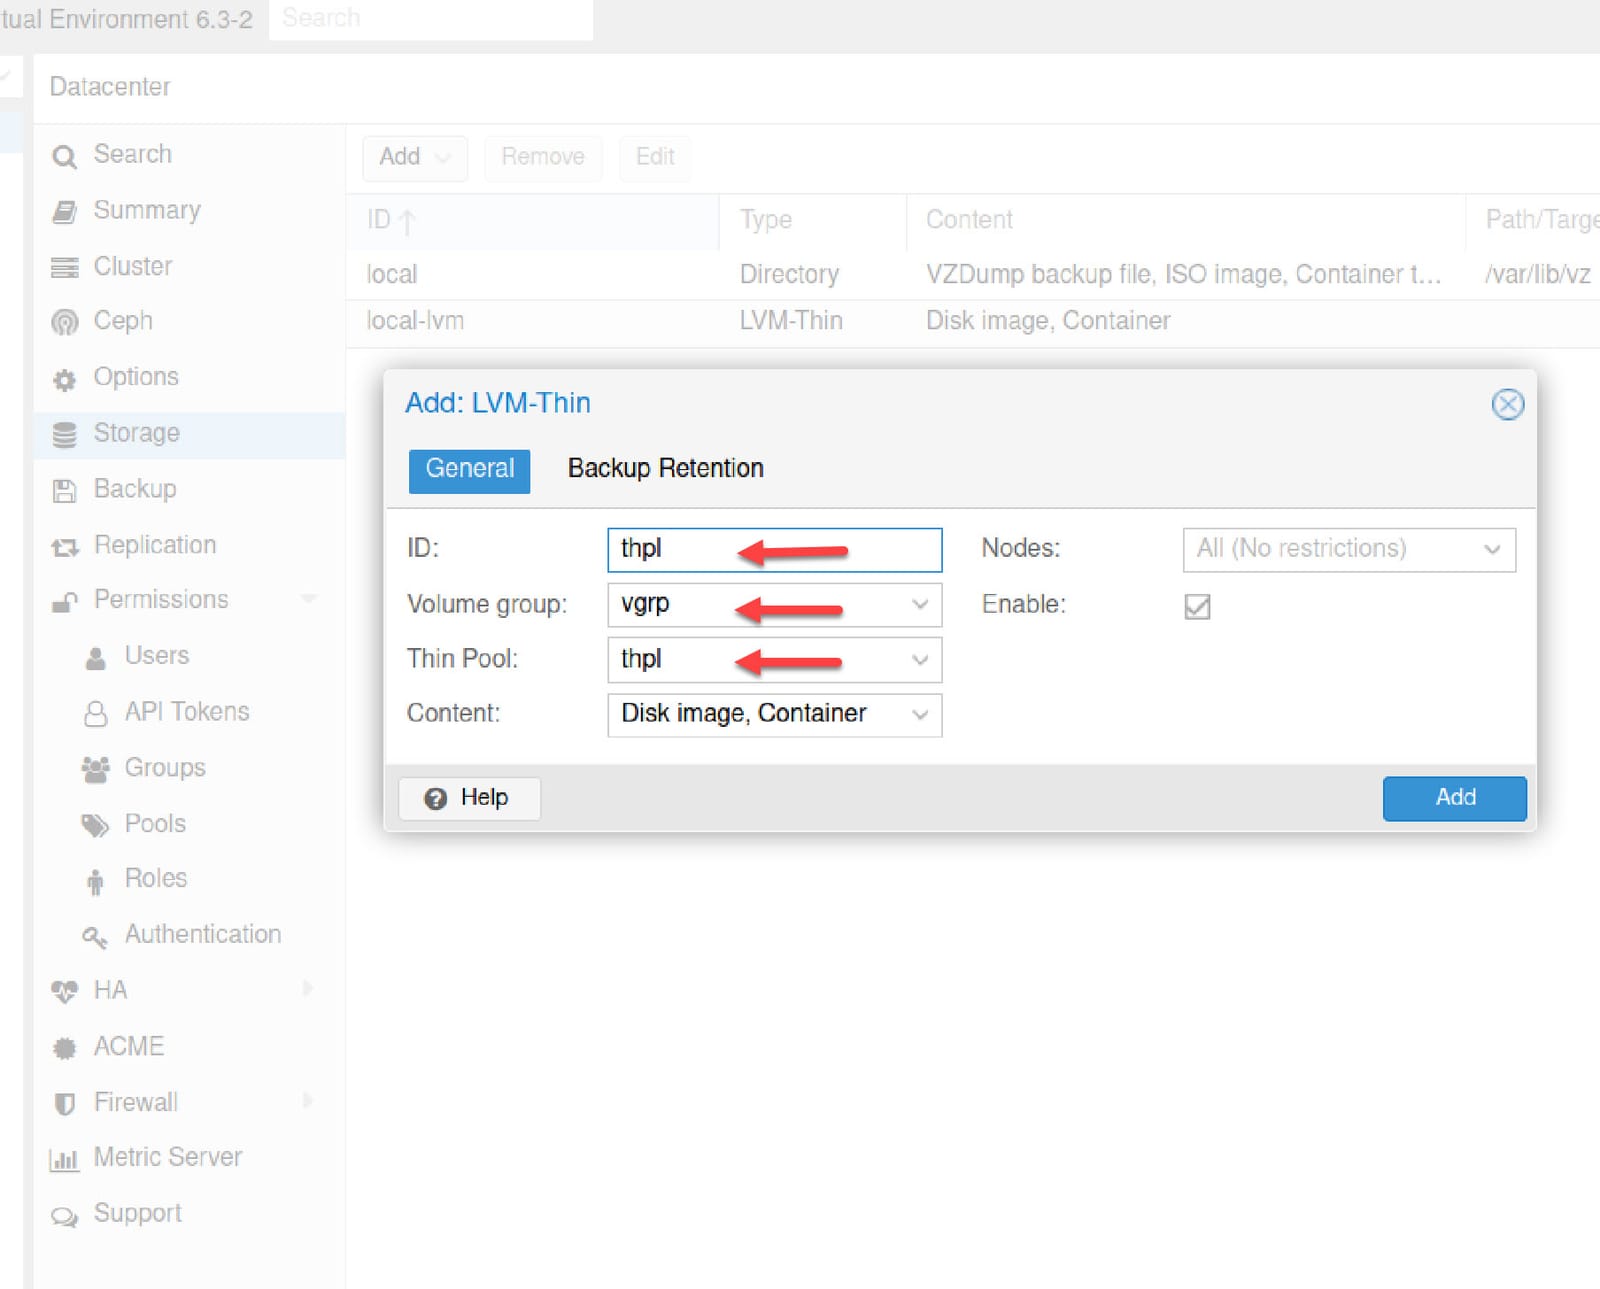Open the Summary section icon
Screen dimensions: 1600x1289
[x=64, y=210]
